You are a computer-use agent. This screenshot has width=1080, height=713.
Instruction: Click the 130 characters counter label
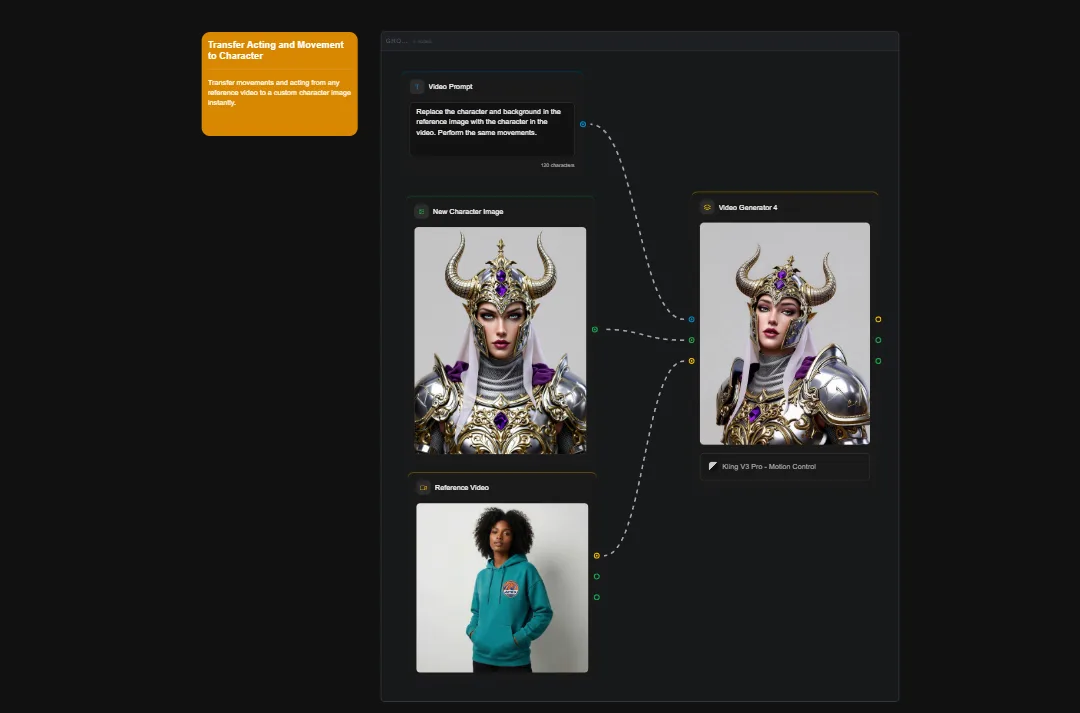pyautogui.click(x=557, y=165)
